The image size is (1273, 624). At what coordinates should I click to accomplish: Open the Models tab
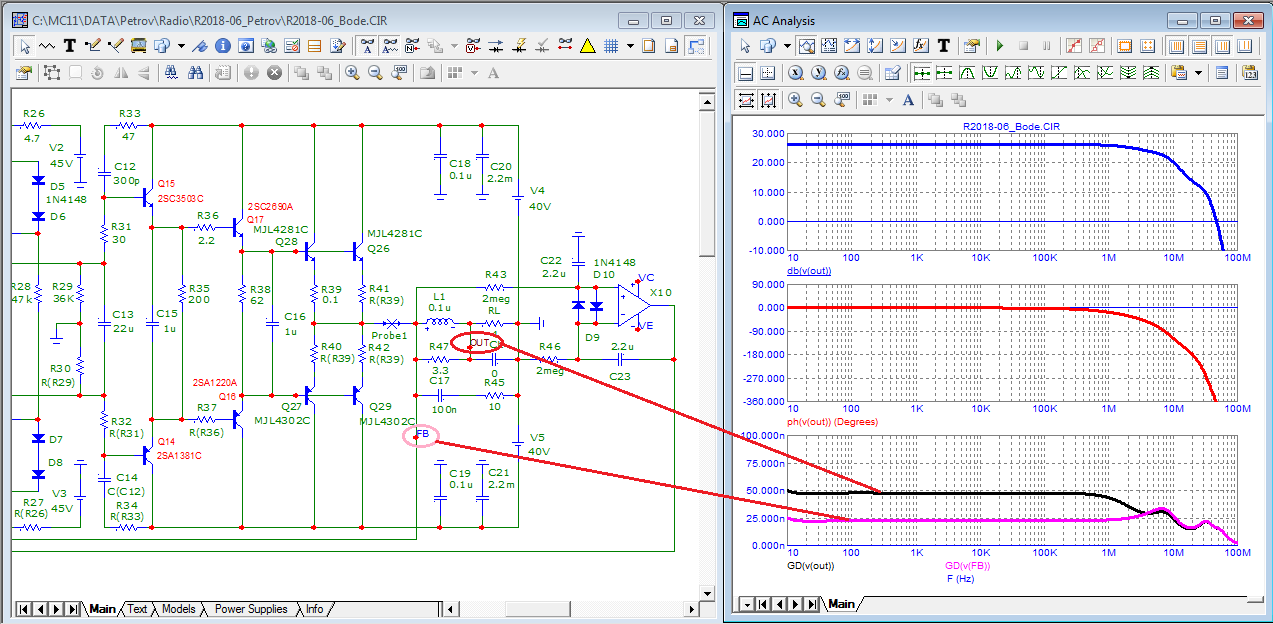(178, 609)
